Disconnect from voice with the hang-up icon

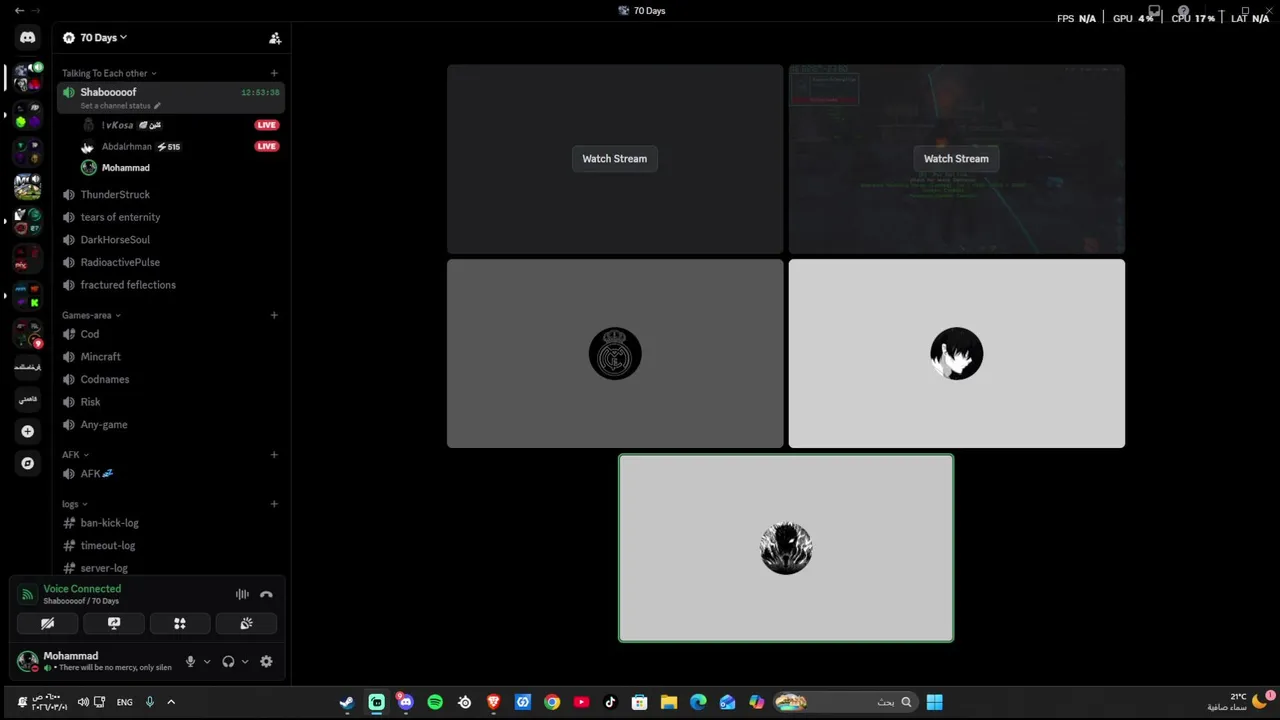click(266, 594)
